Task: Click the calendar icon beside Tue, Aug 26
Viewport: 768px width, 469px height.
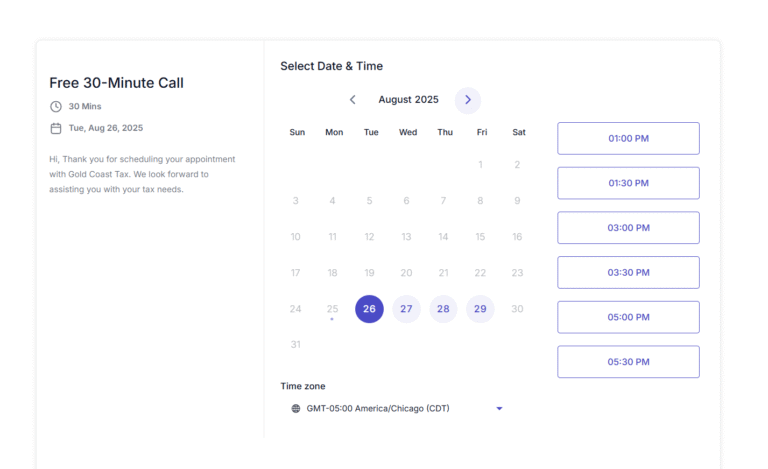Action: point(56,128)
